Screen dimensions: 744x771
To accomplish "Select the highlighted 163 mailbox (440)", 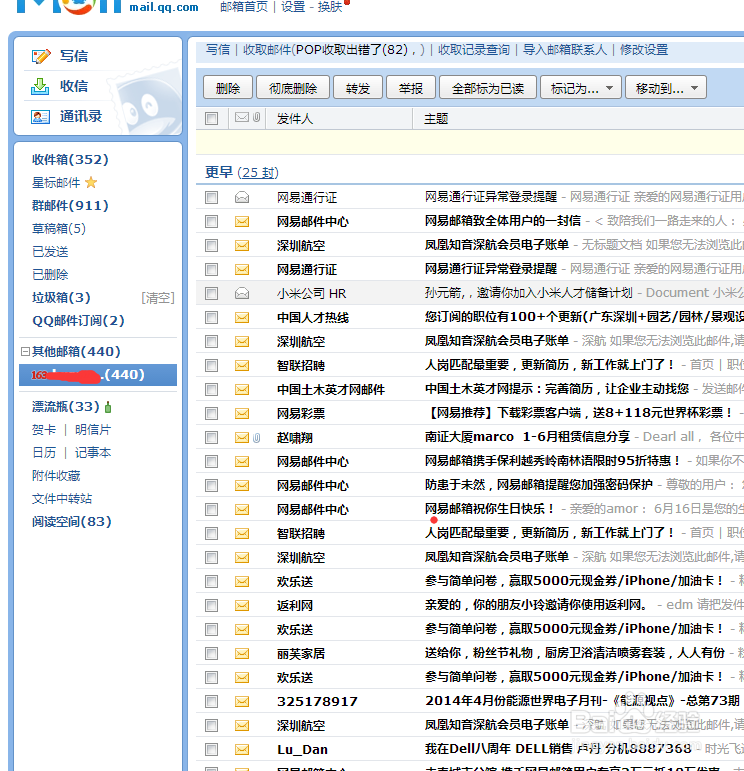I will pos(98,375).
